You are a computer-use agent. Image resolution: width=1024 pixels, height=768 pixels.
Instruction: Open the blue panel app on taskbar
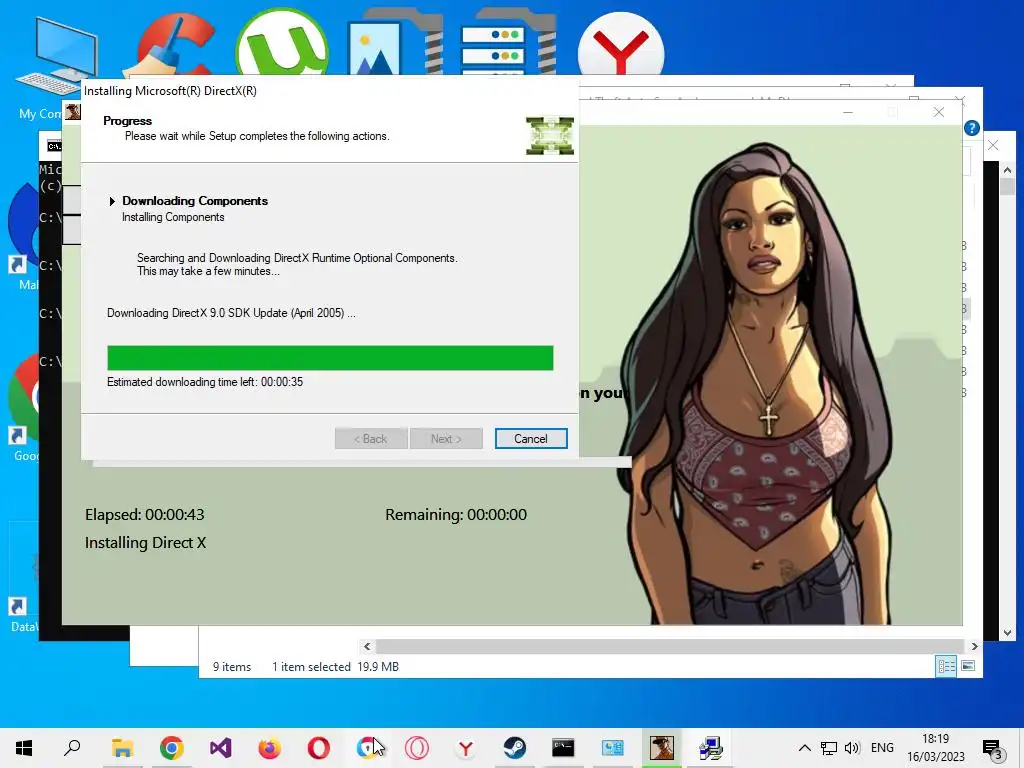point(613,748)
